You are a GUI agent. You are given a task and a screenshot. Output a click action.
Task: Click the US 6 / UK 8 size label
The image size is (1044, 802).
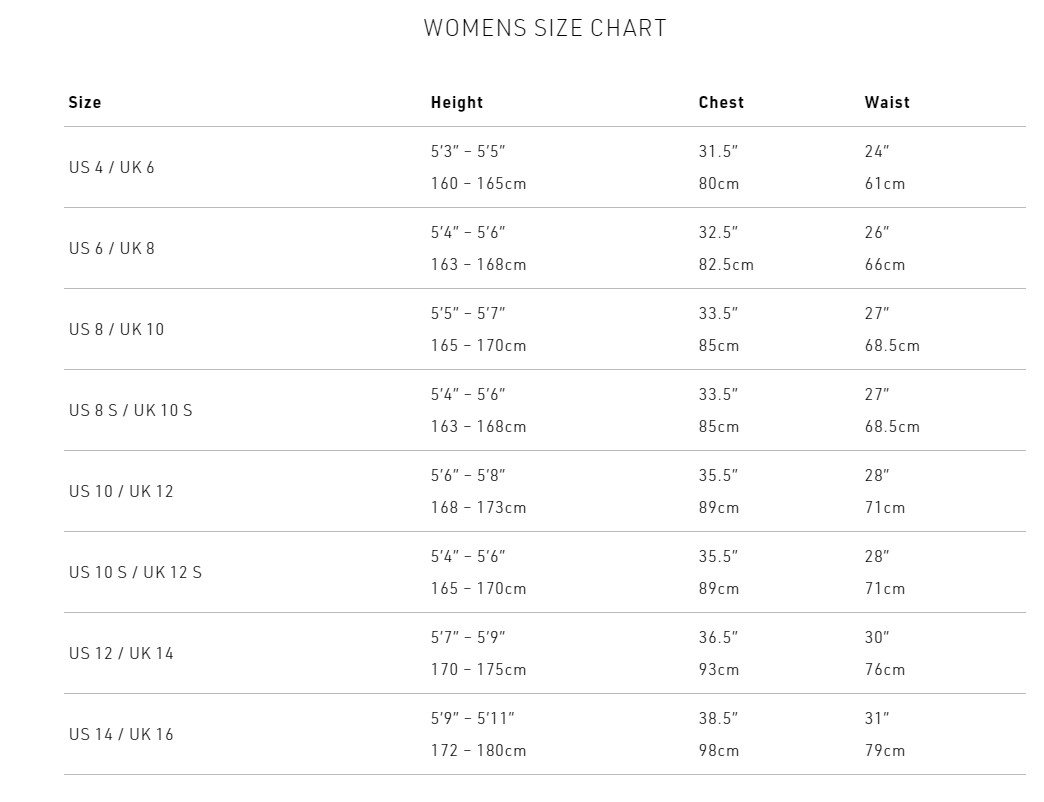[111, 248]
